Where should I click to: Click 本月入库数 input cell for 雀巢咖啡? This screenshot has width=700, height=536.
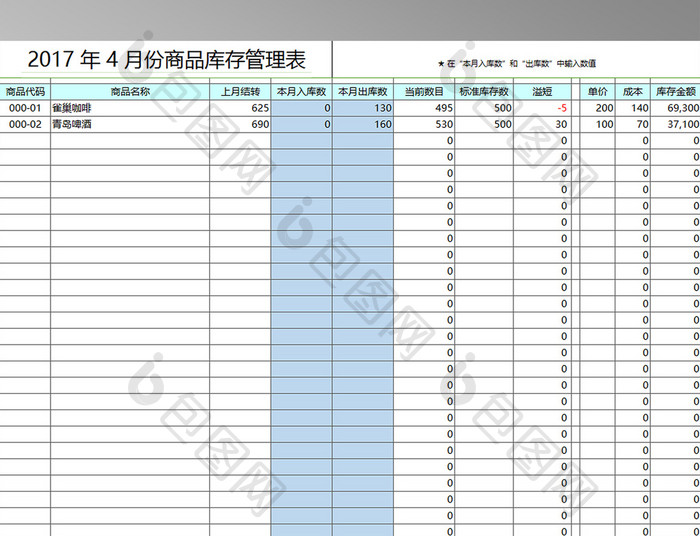pos(301,108)
